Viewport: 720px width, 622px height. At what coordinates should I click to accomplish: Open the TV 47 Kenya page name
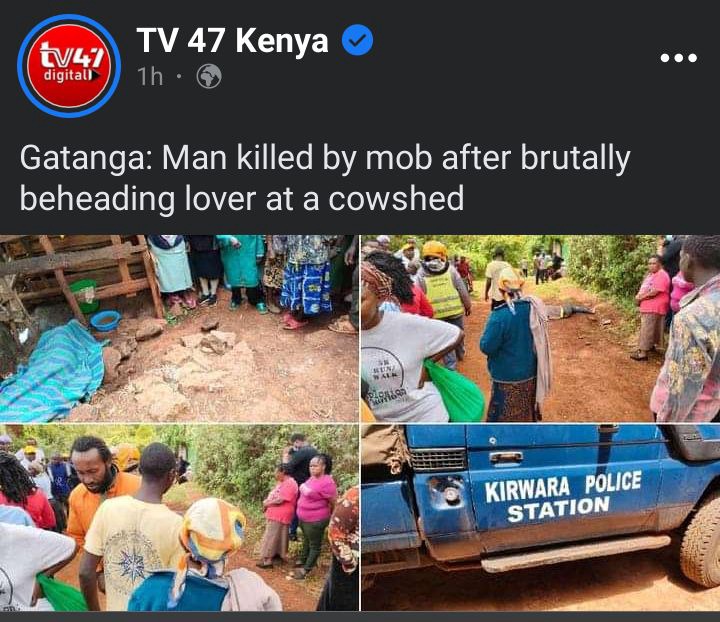pos(232,40)
